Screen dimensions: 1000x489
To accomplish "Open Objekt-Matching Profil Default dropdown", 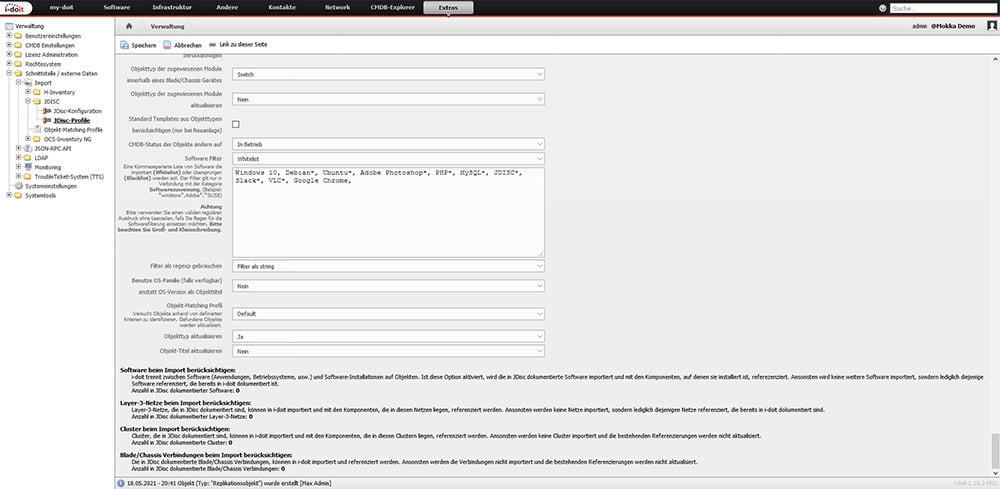I will [388, 314].
